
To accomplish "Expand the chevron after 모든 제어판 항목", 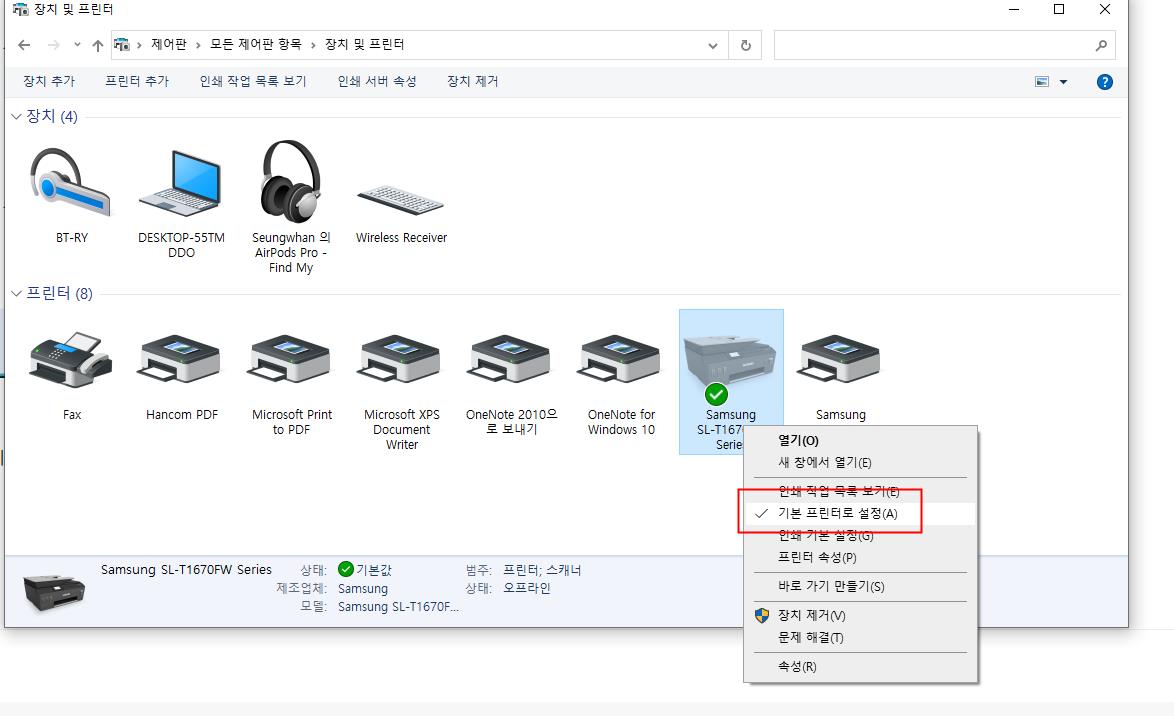I will [x=313, y=45].
